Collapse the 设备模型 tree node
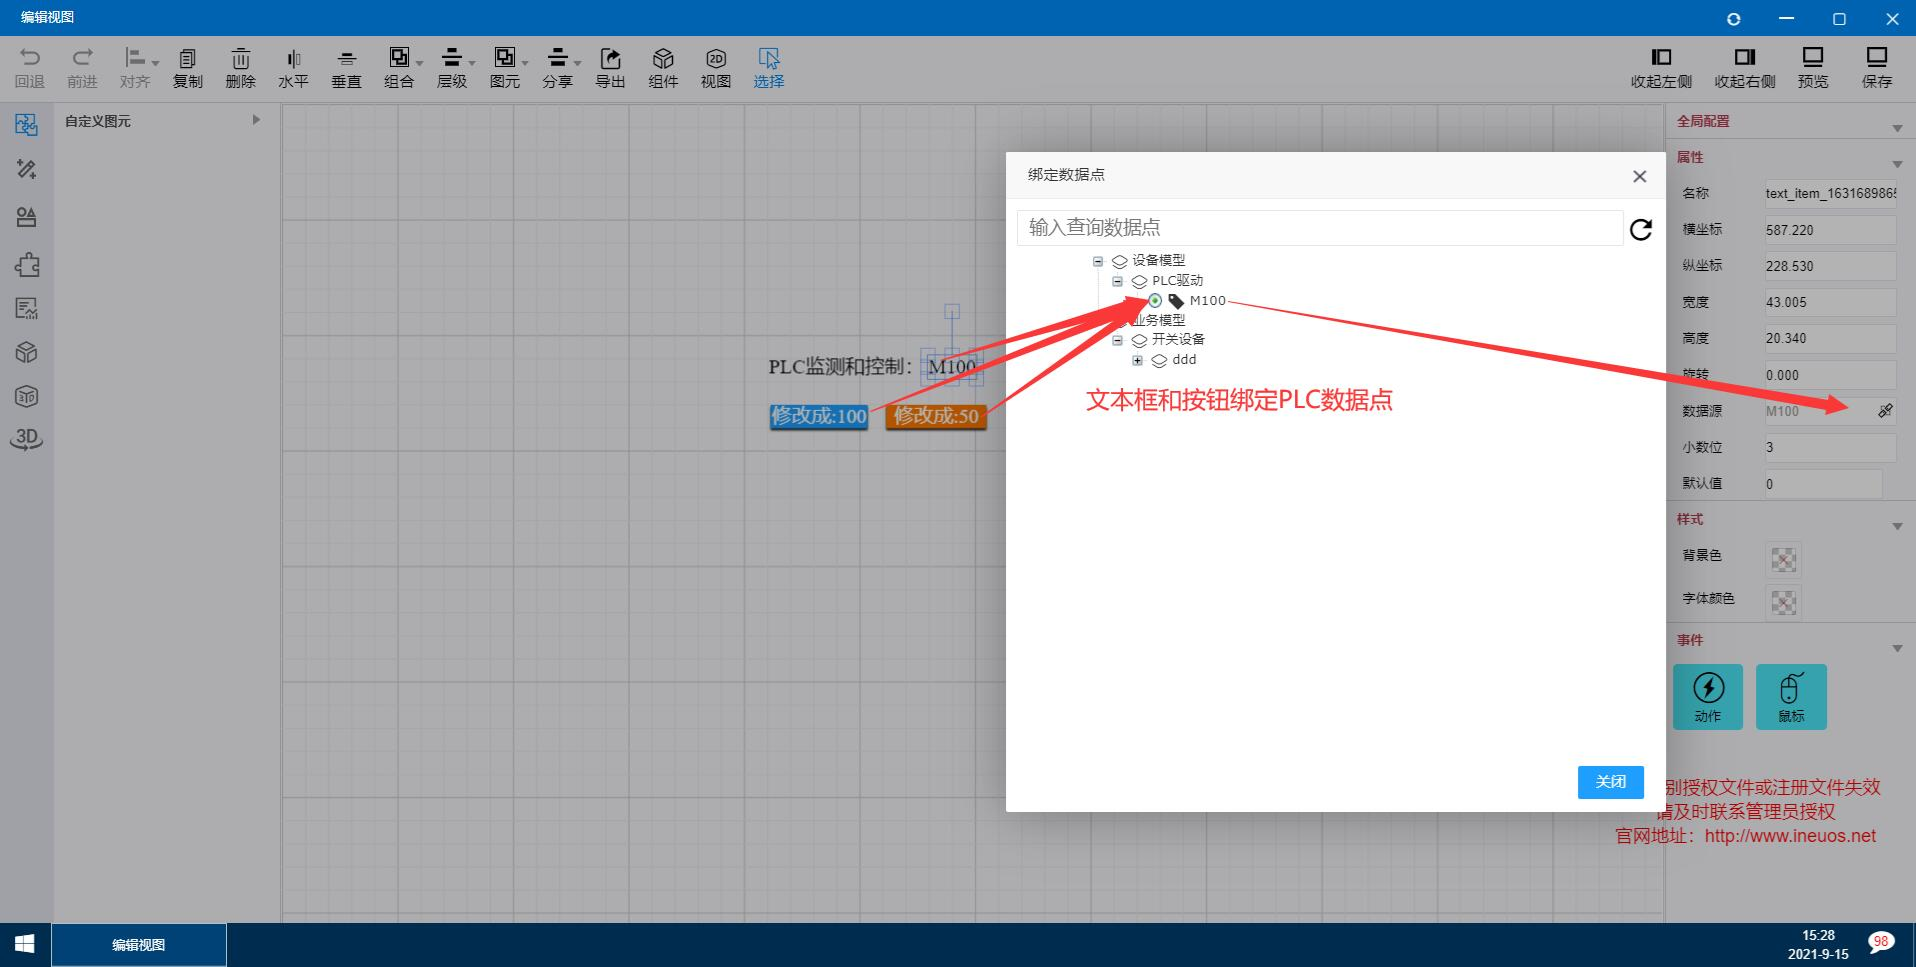 click(1098, 261)
